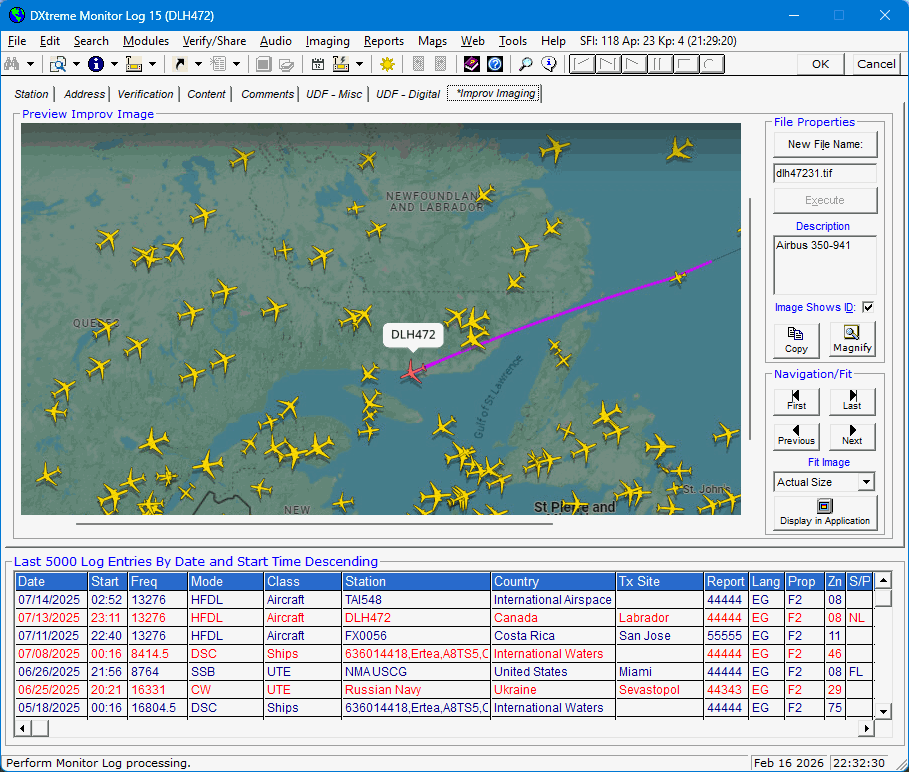Viewport: 909px width, 772px height.
Task: Go to the Next improv image
Action: 851,436
